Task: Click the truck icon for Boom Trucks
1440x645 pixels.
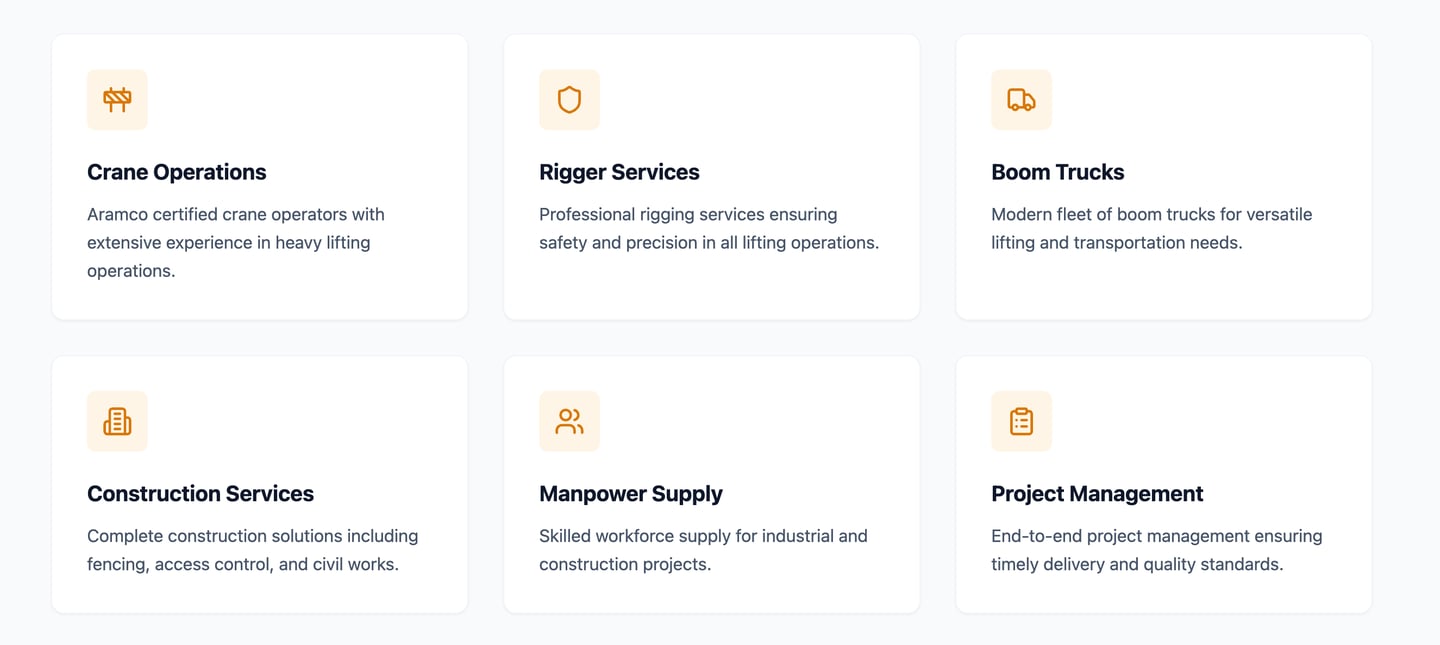Action: point(1021,100)
